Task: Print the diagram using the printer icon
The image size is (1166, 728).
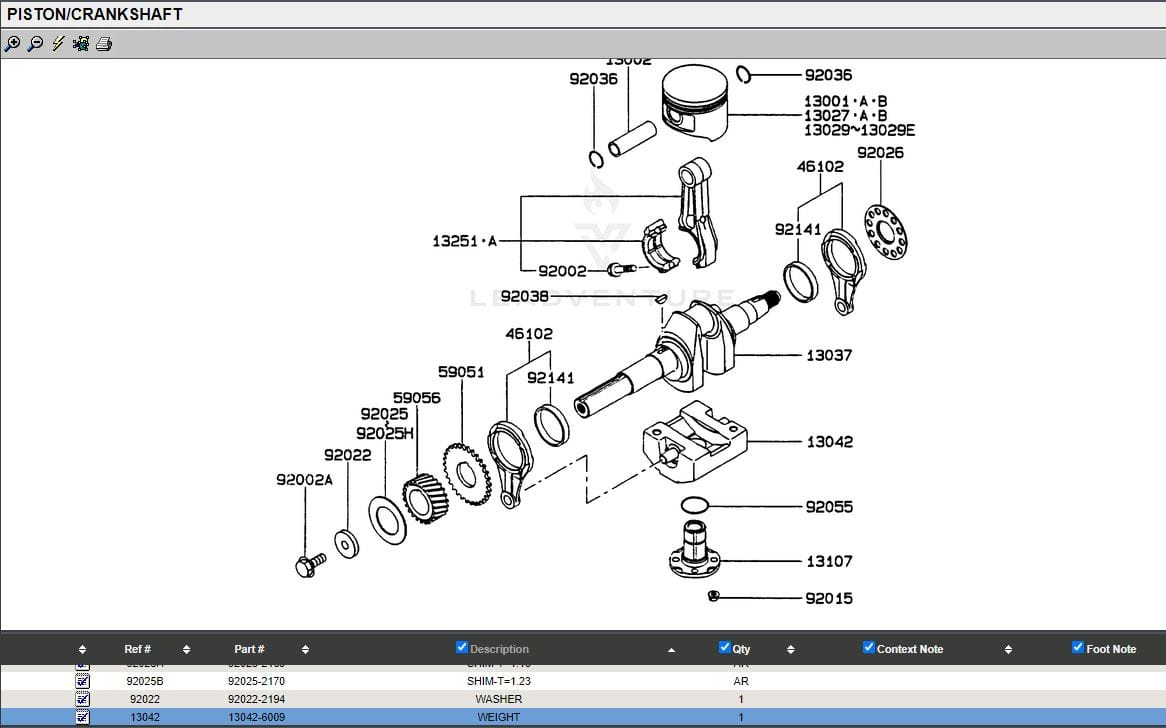Action: (104, 44)
